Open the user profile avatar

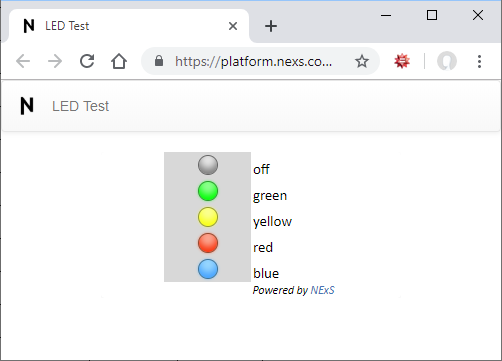click(x=447, y=61)
